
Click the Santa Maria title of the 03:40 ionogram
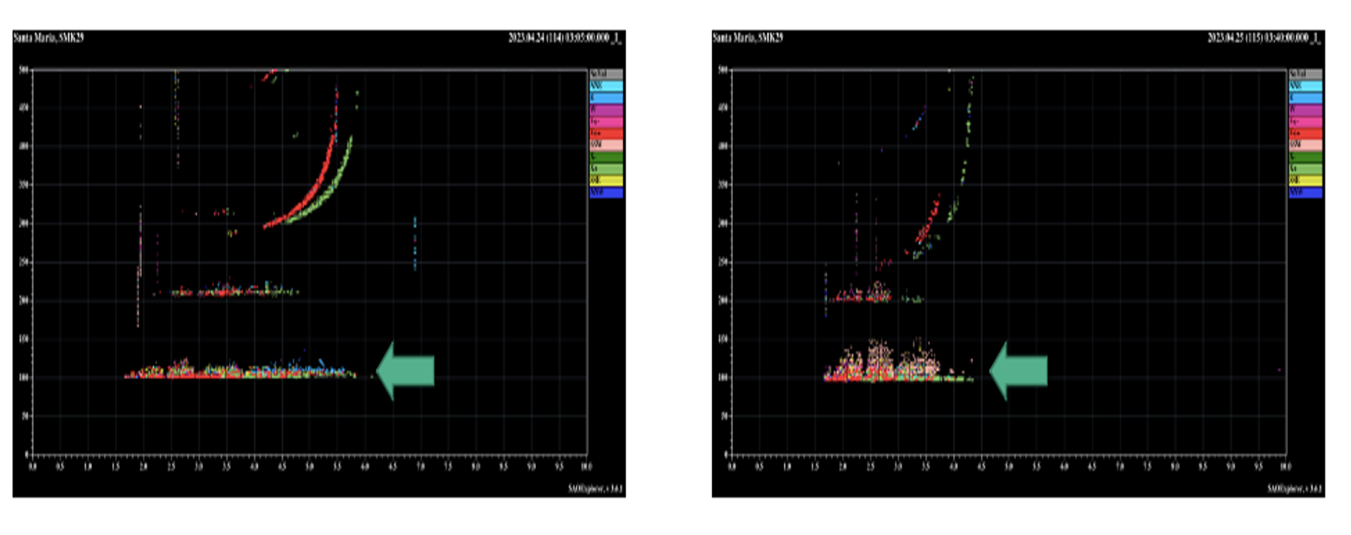(x=747, y=38)
